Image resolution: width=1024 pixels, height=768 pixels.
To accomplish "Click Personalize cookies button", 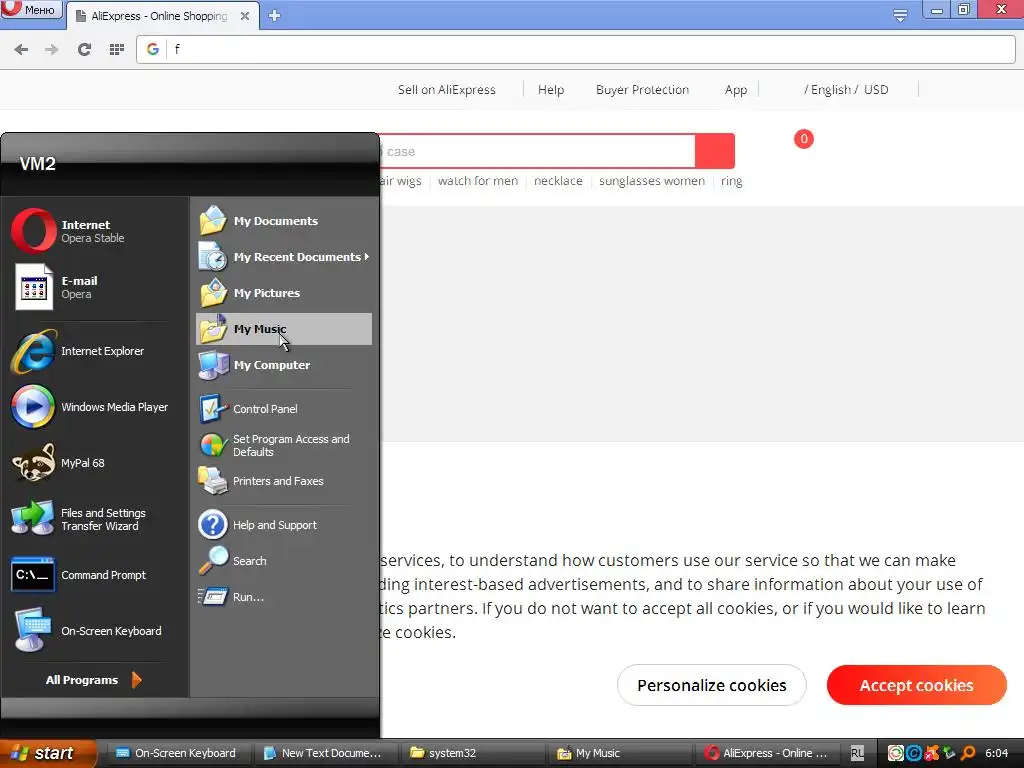I will [712, 685].
